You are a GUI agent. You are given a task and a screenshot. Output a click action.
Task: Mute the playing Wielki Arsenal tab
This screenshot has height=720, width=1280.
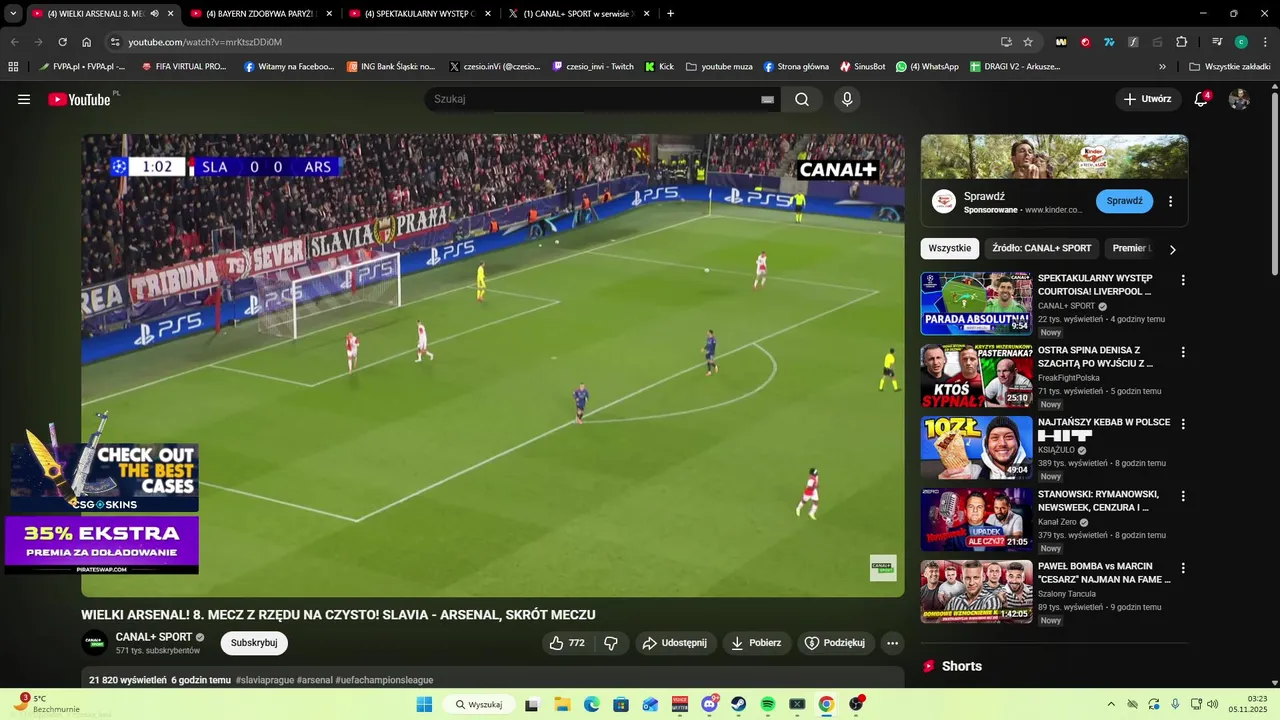[x=154, y=14]
